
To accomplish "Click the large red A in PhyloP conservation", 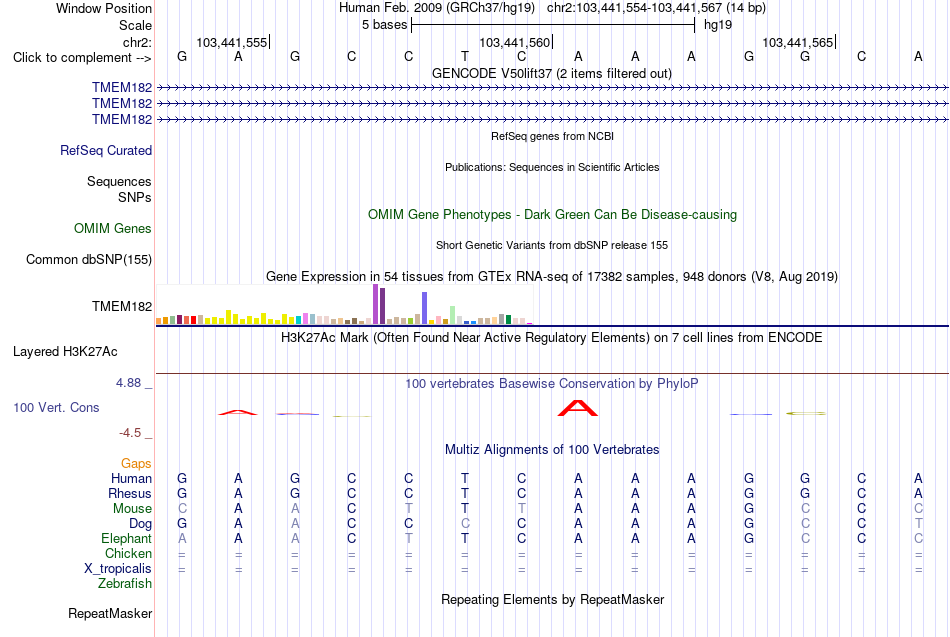I will 578,408.
